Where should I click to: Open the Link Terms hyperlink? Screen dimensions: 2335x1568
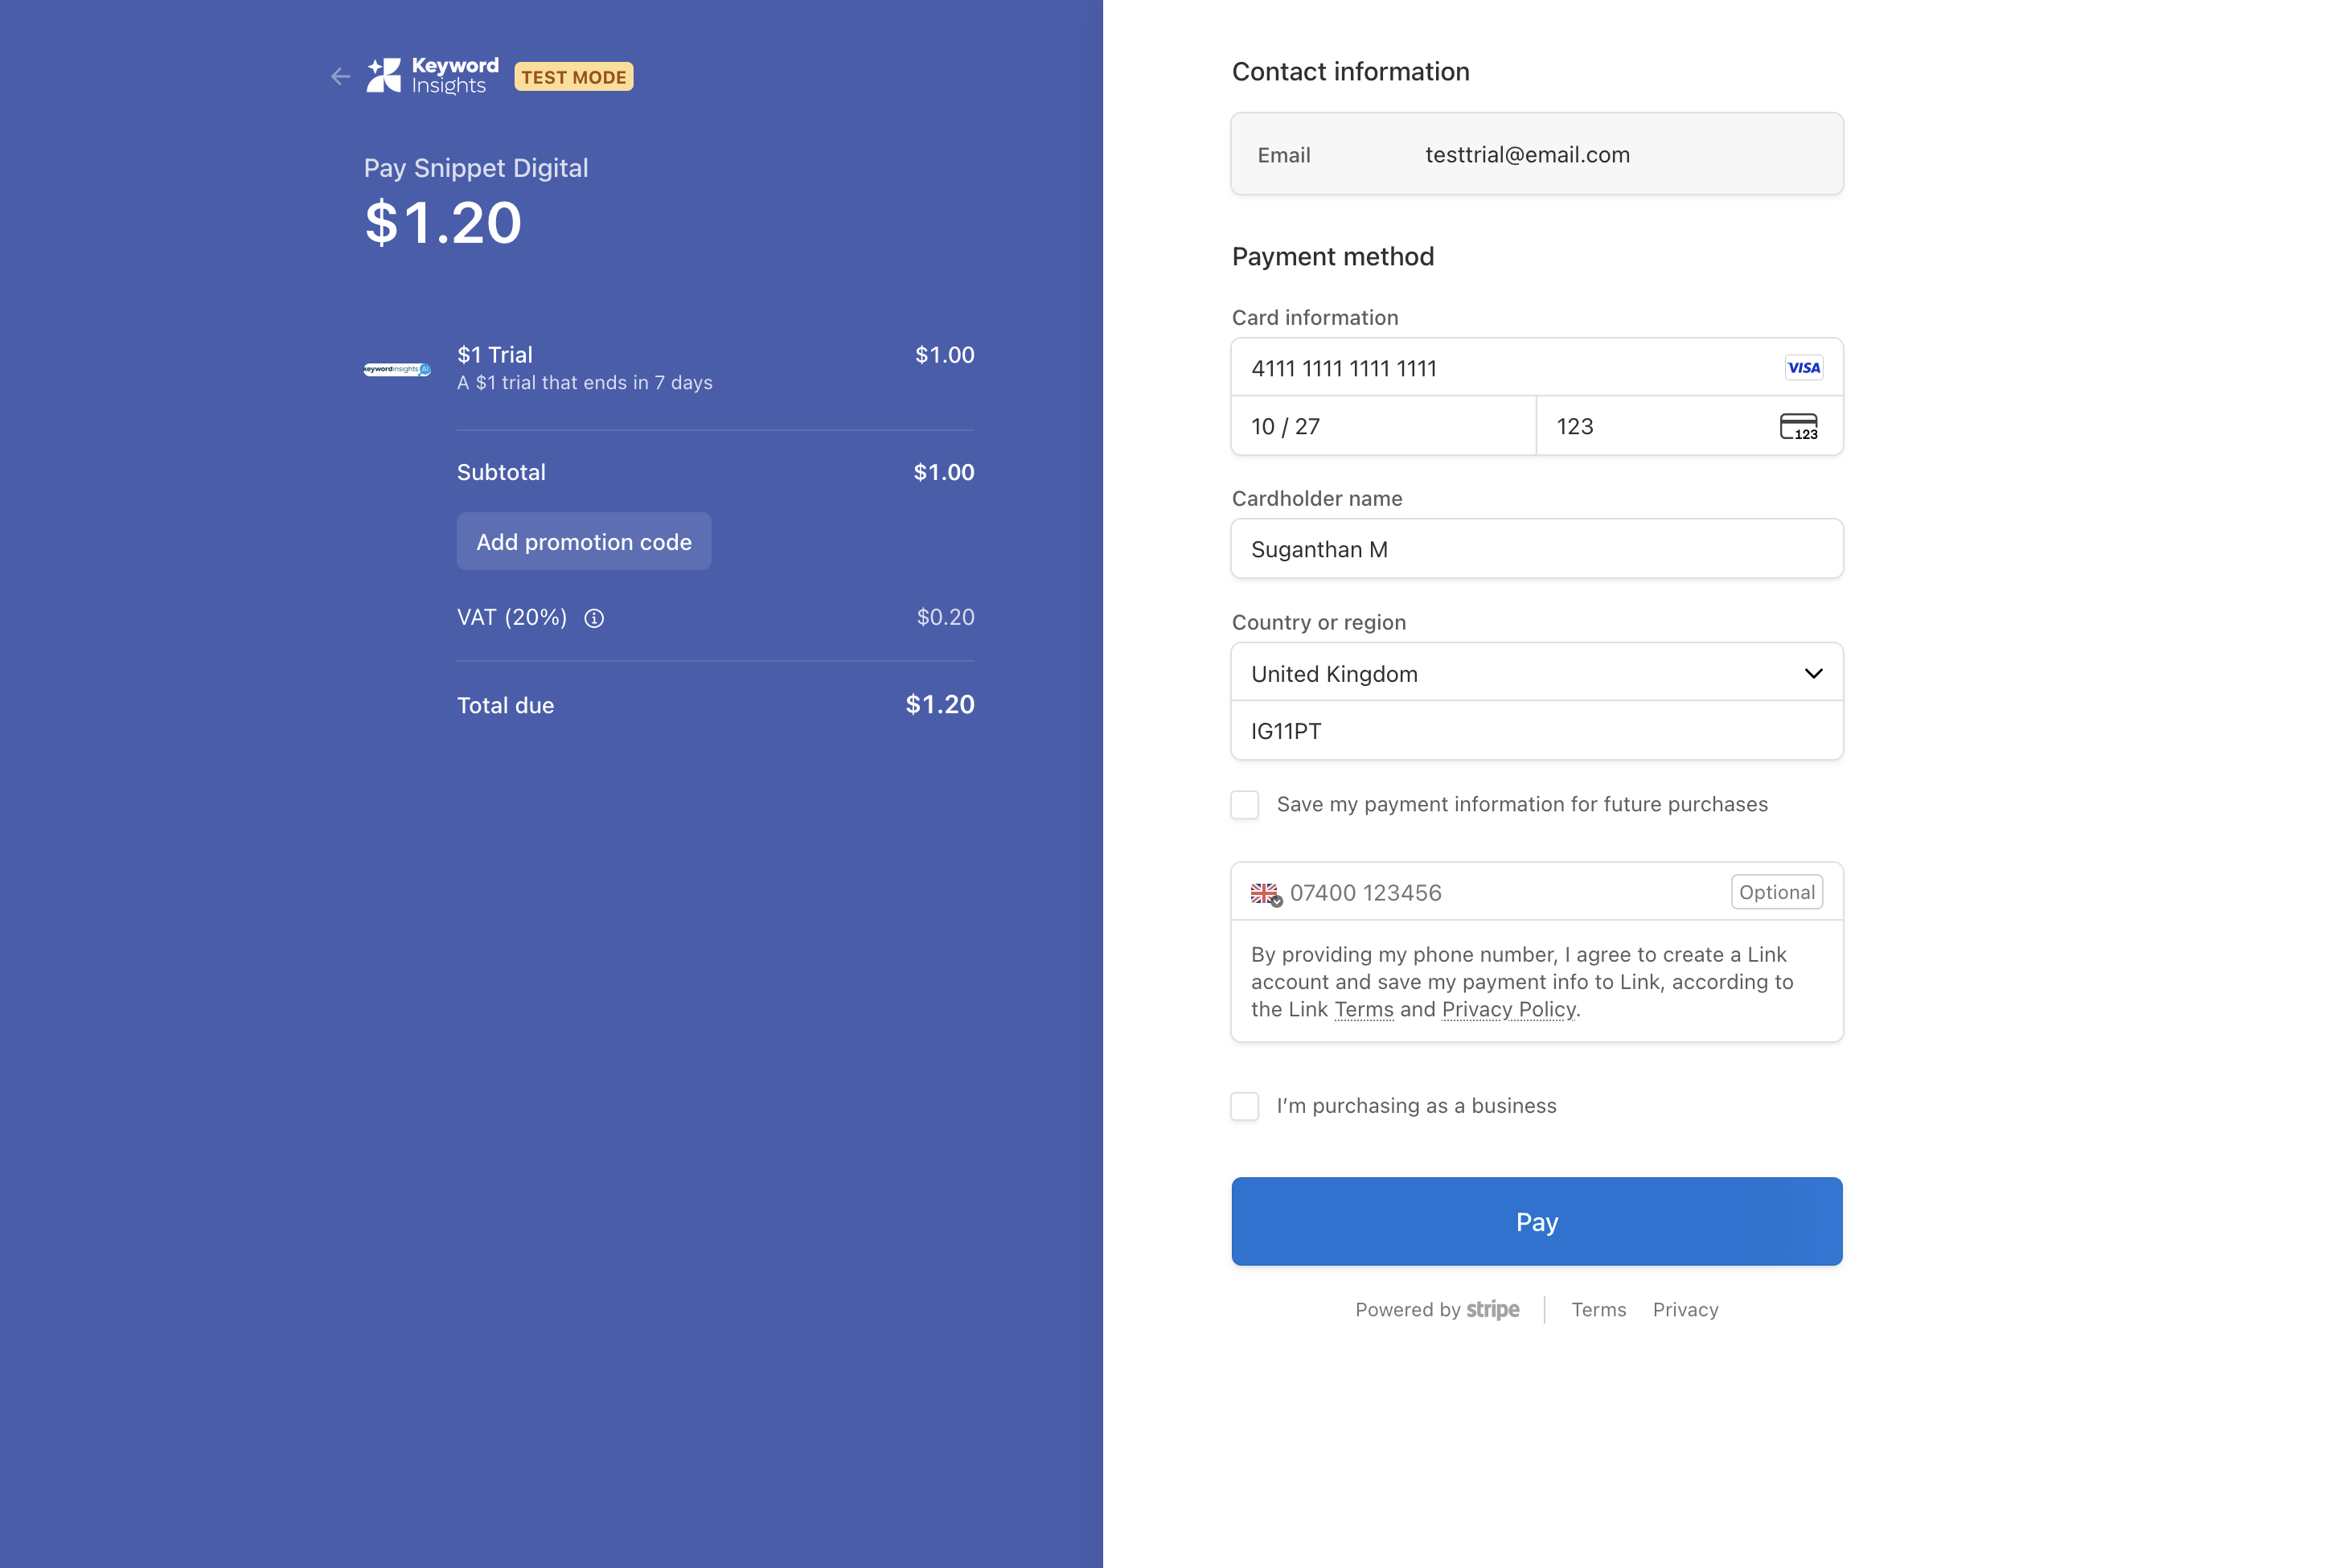pos(1363,1009)
